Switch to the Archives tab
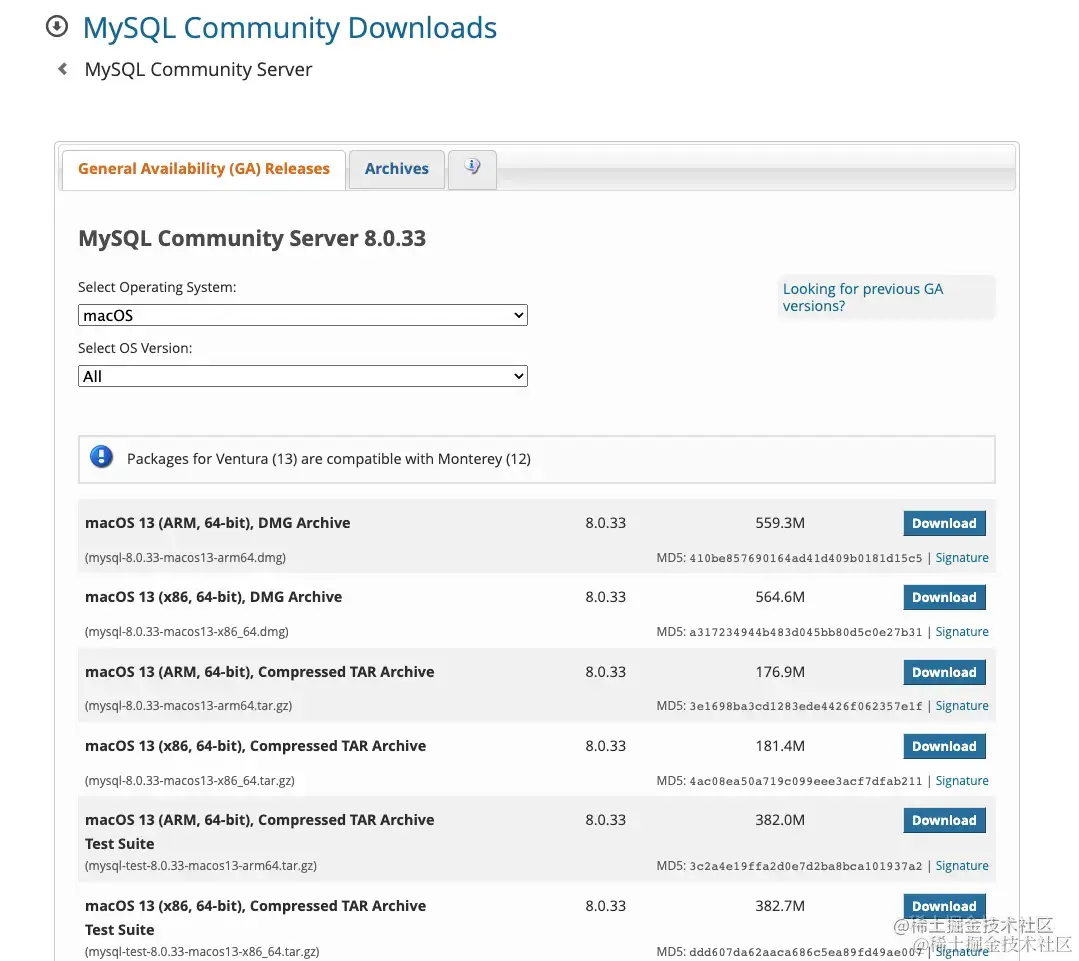The height and width of the screenshot is (961, 1079). coord(396,169)
